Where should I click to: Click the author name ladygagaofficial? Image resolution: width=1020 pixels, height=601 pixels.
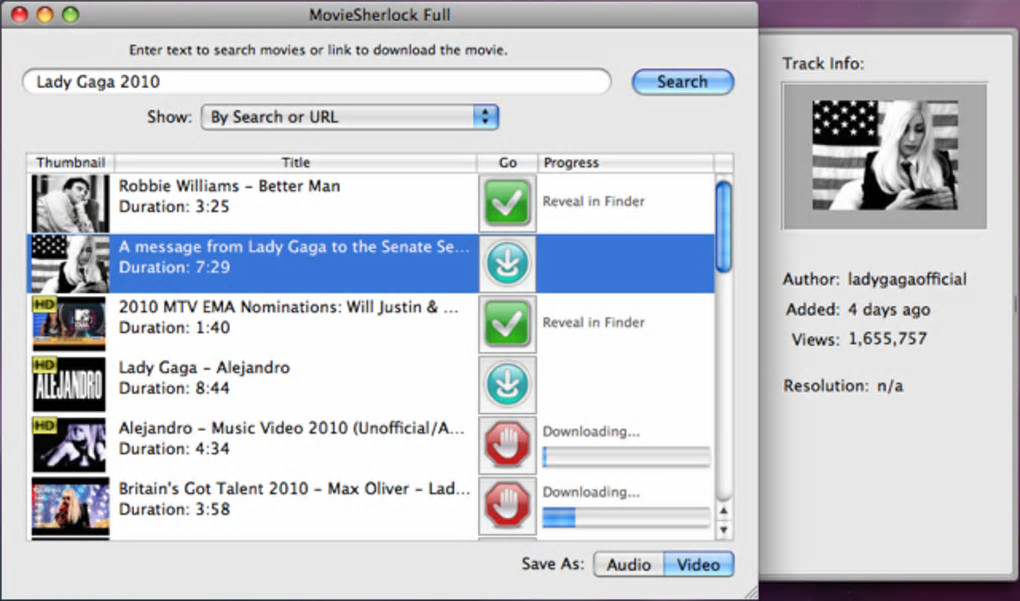pyautogui.click(x=907, y=280)
